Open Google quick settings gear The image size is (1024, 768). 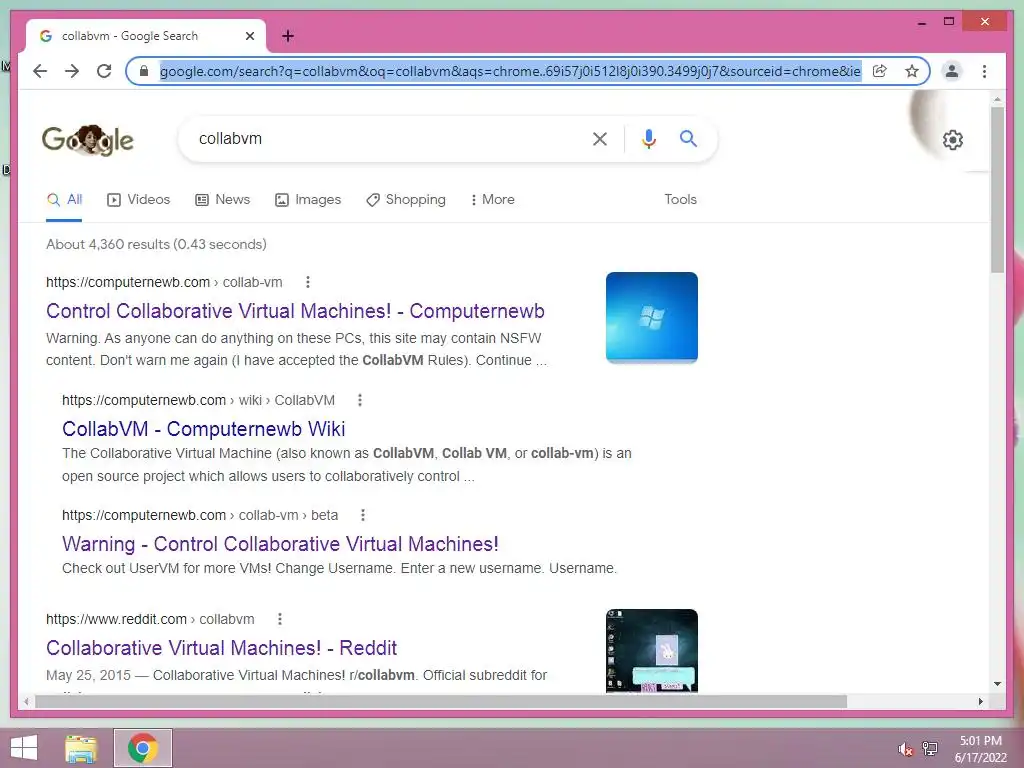[x=953, y=140]
